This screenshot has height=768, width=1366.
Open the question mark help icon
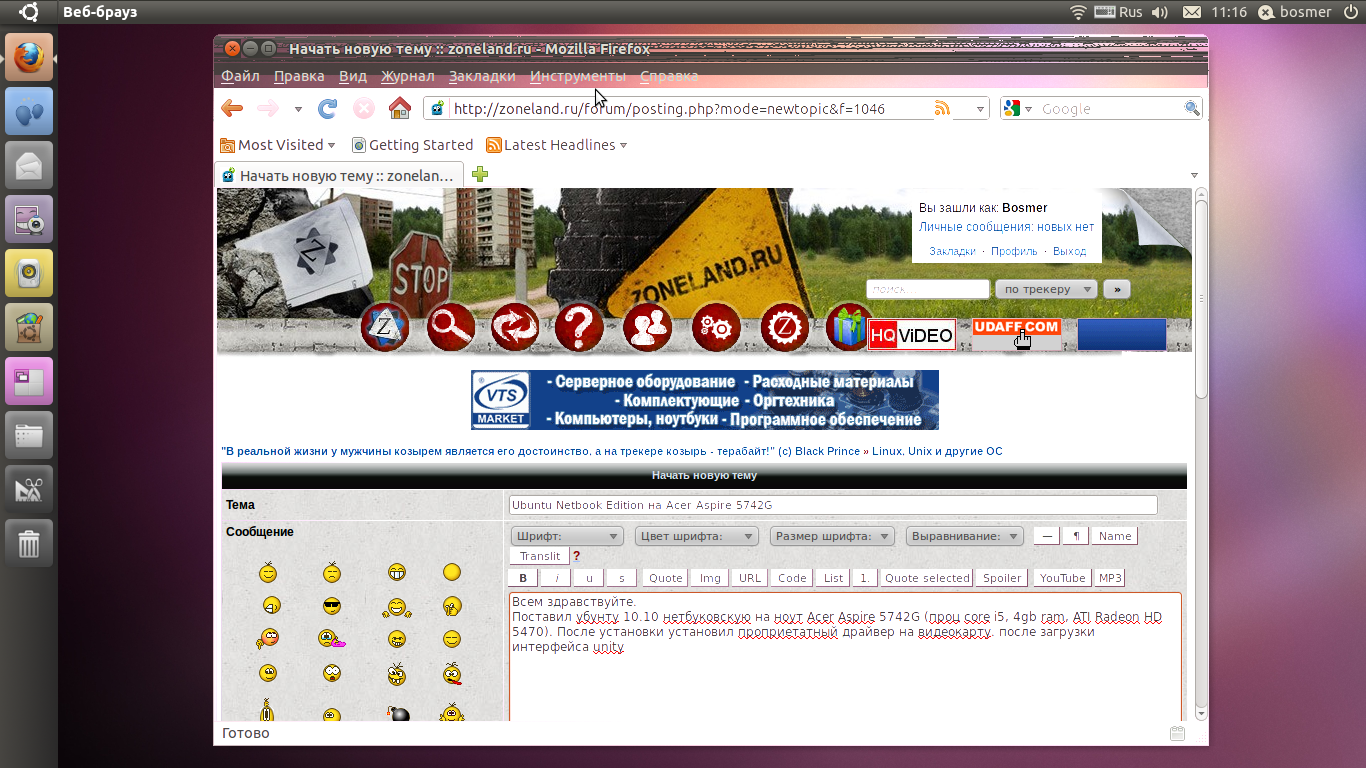pyautogui.click(x=580, y=327)
